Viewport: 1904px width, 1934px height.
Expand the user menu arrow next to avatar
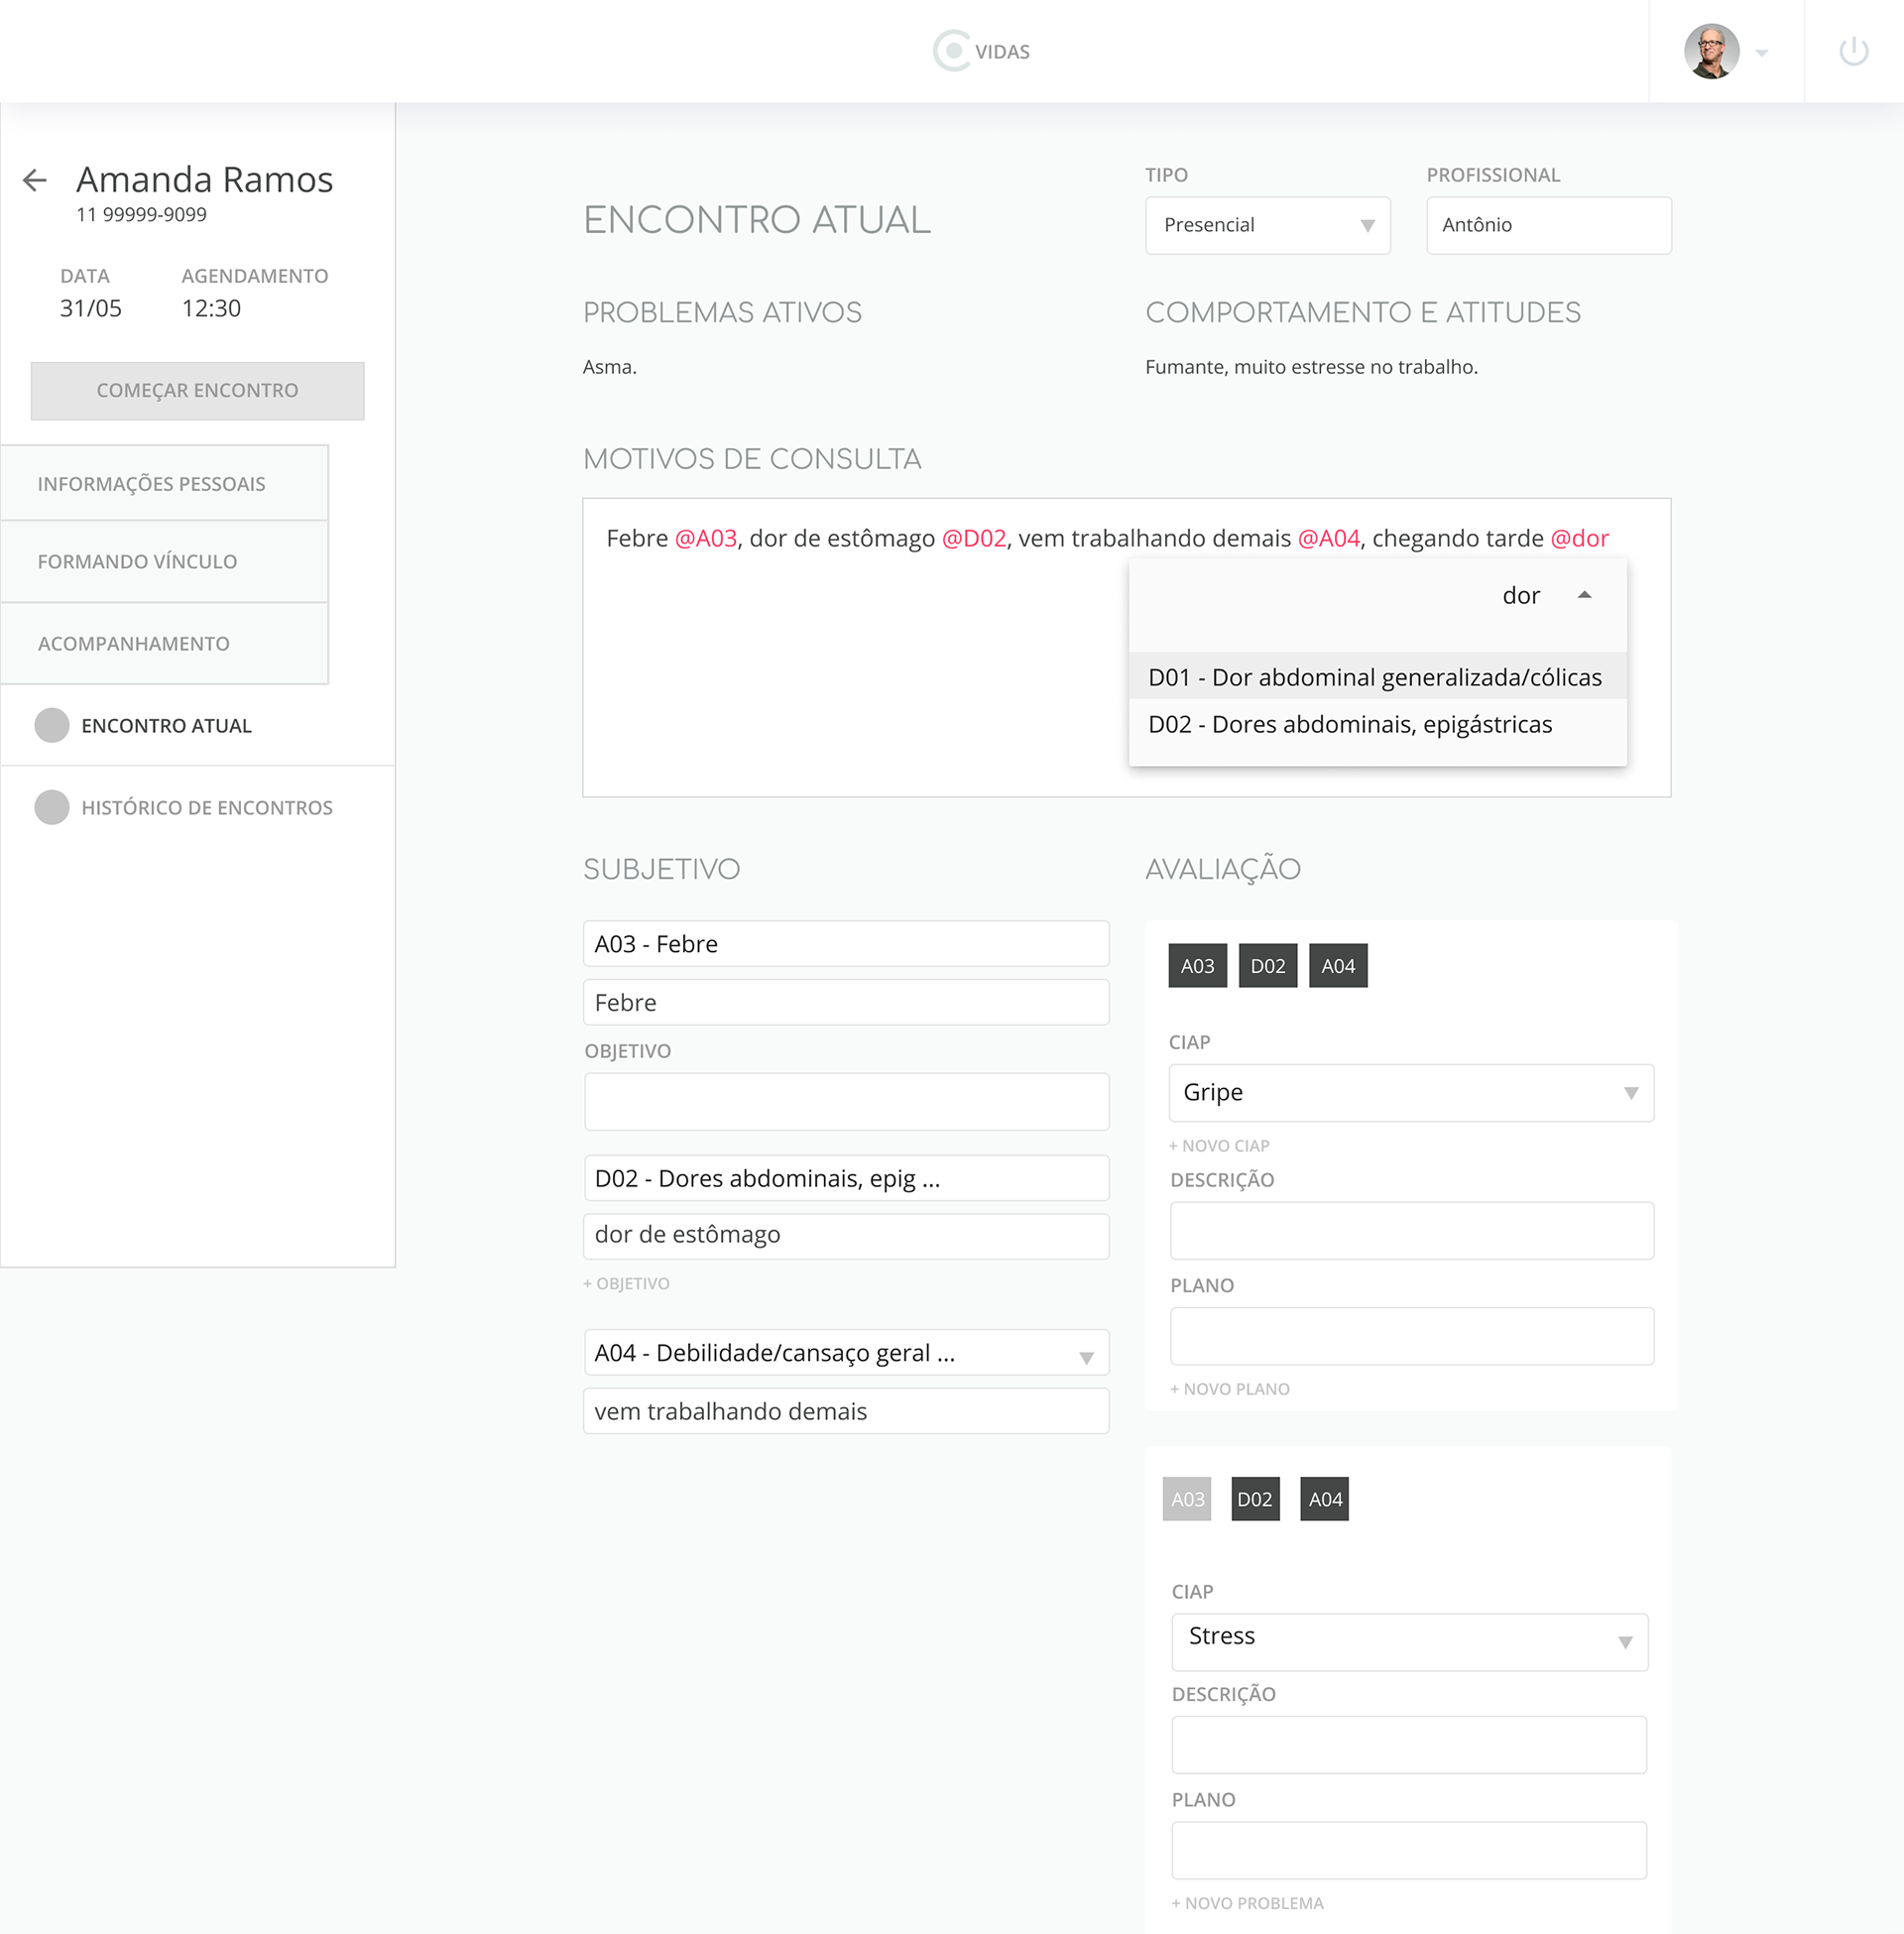pos(1762,53)
